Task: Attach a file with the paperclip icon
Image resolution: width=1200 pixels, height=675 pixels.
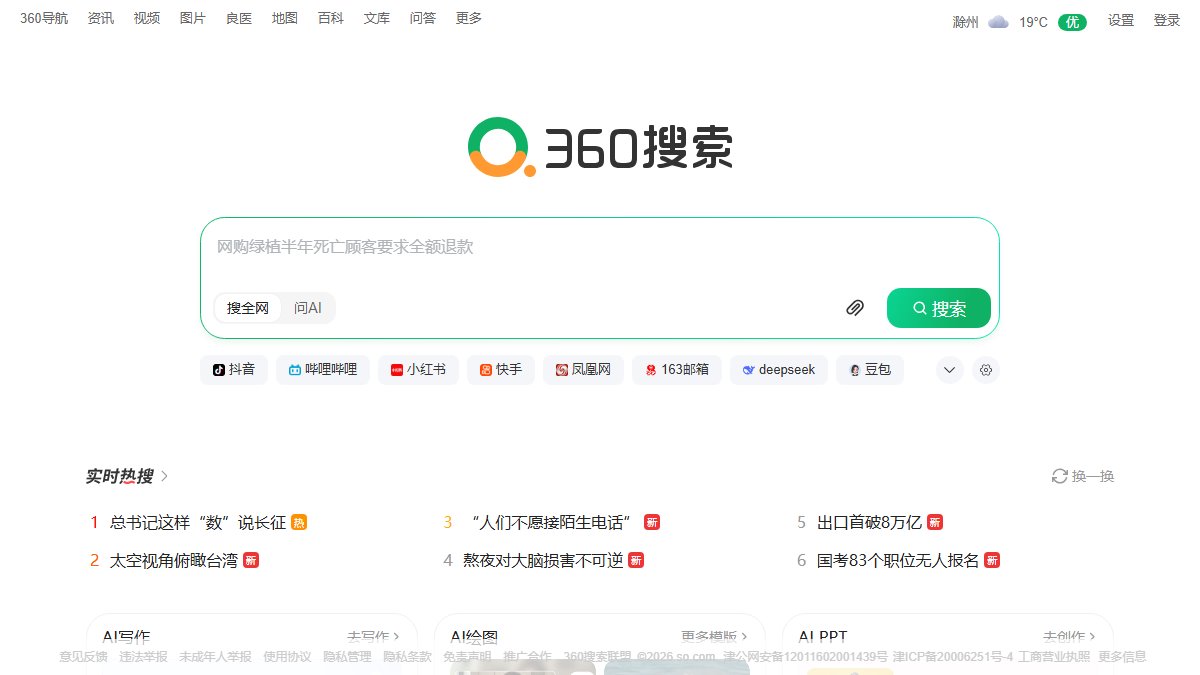Action: [855, 308]
